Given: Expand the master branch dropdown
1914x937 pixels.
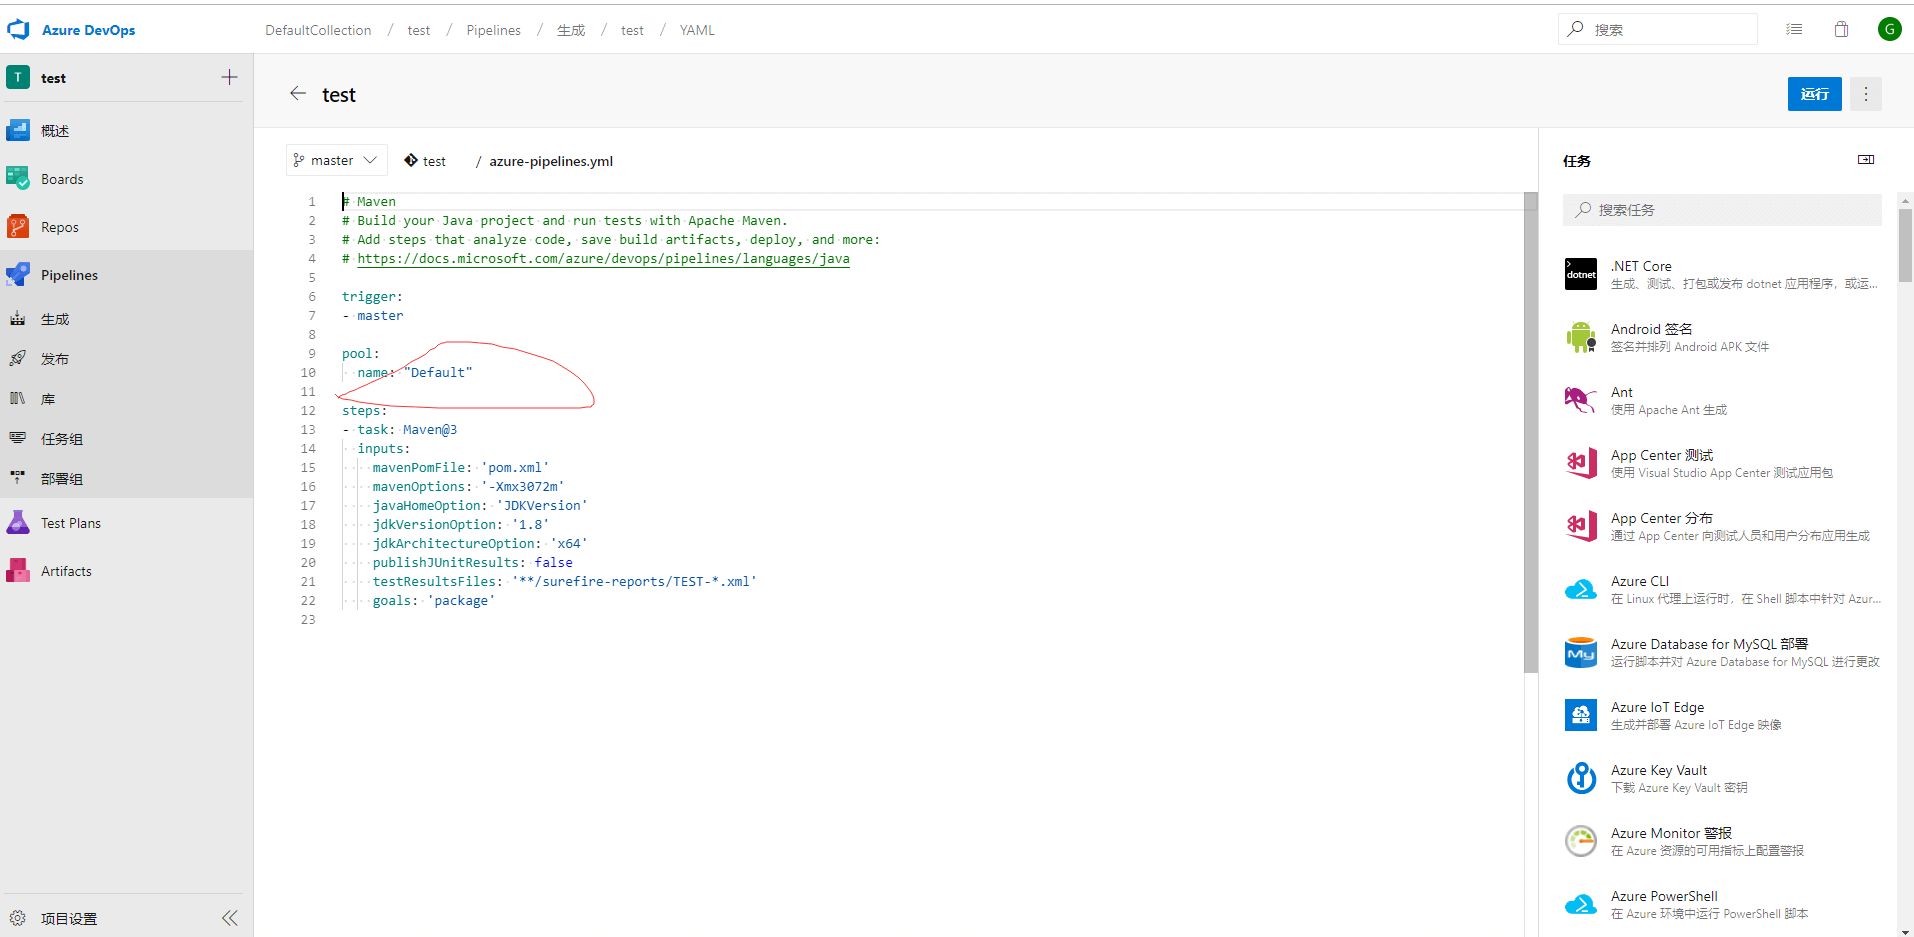Looking at the screenshot, I should tap(336, 161).
